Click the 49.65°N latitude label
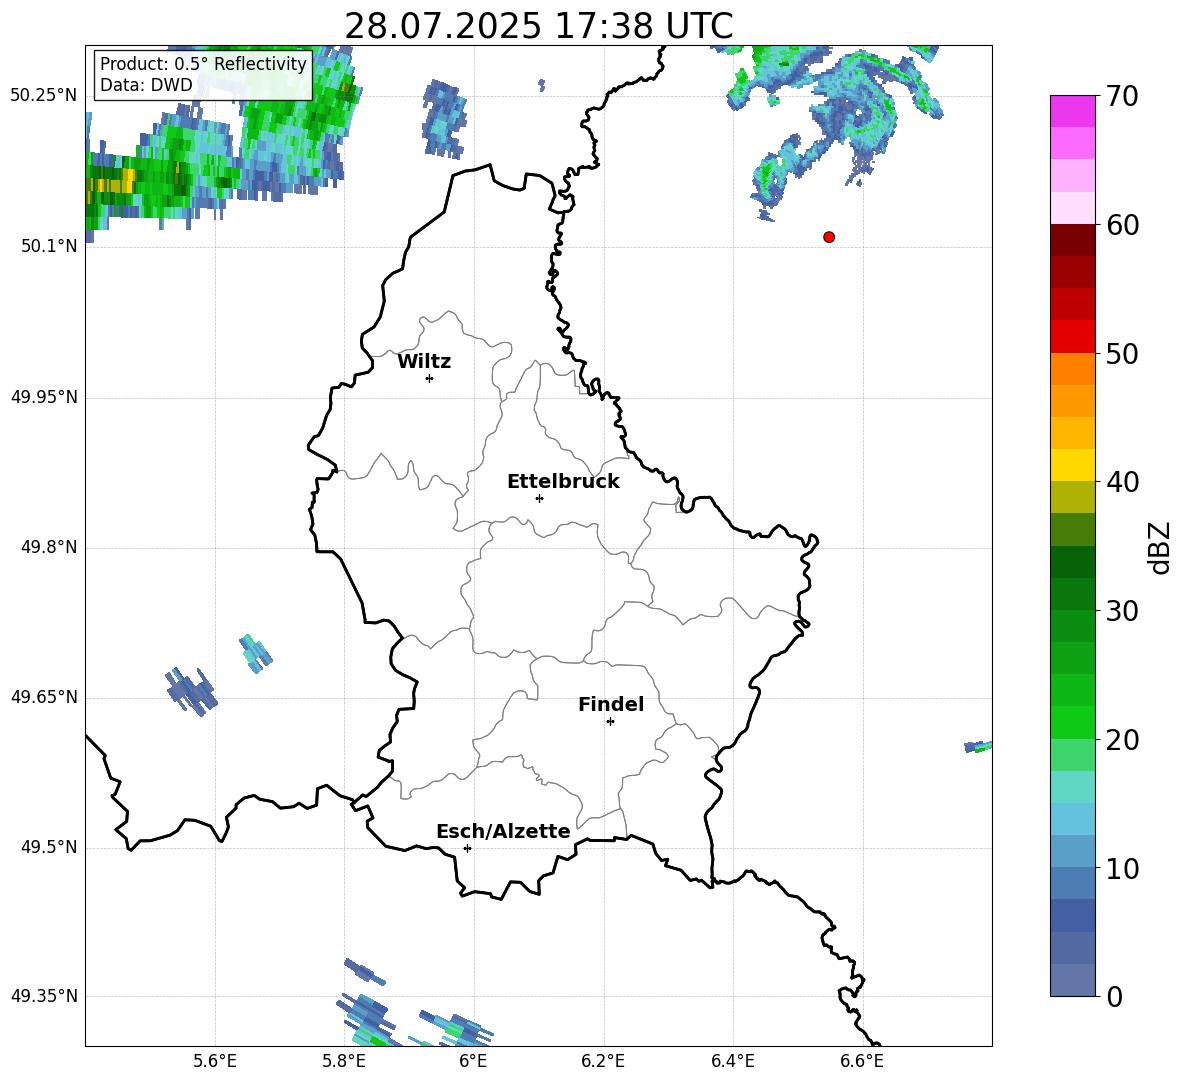The image size is (1184, 1081). tap(44, 696)
